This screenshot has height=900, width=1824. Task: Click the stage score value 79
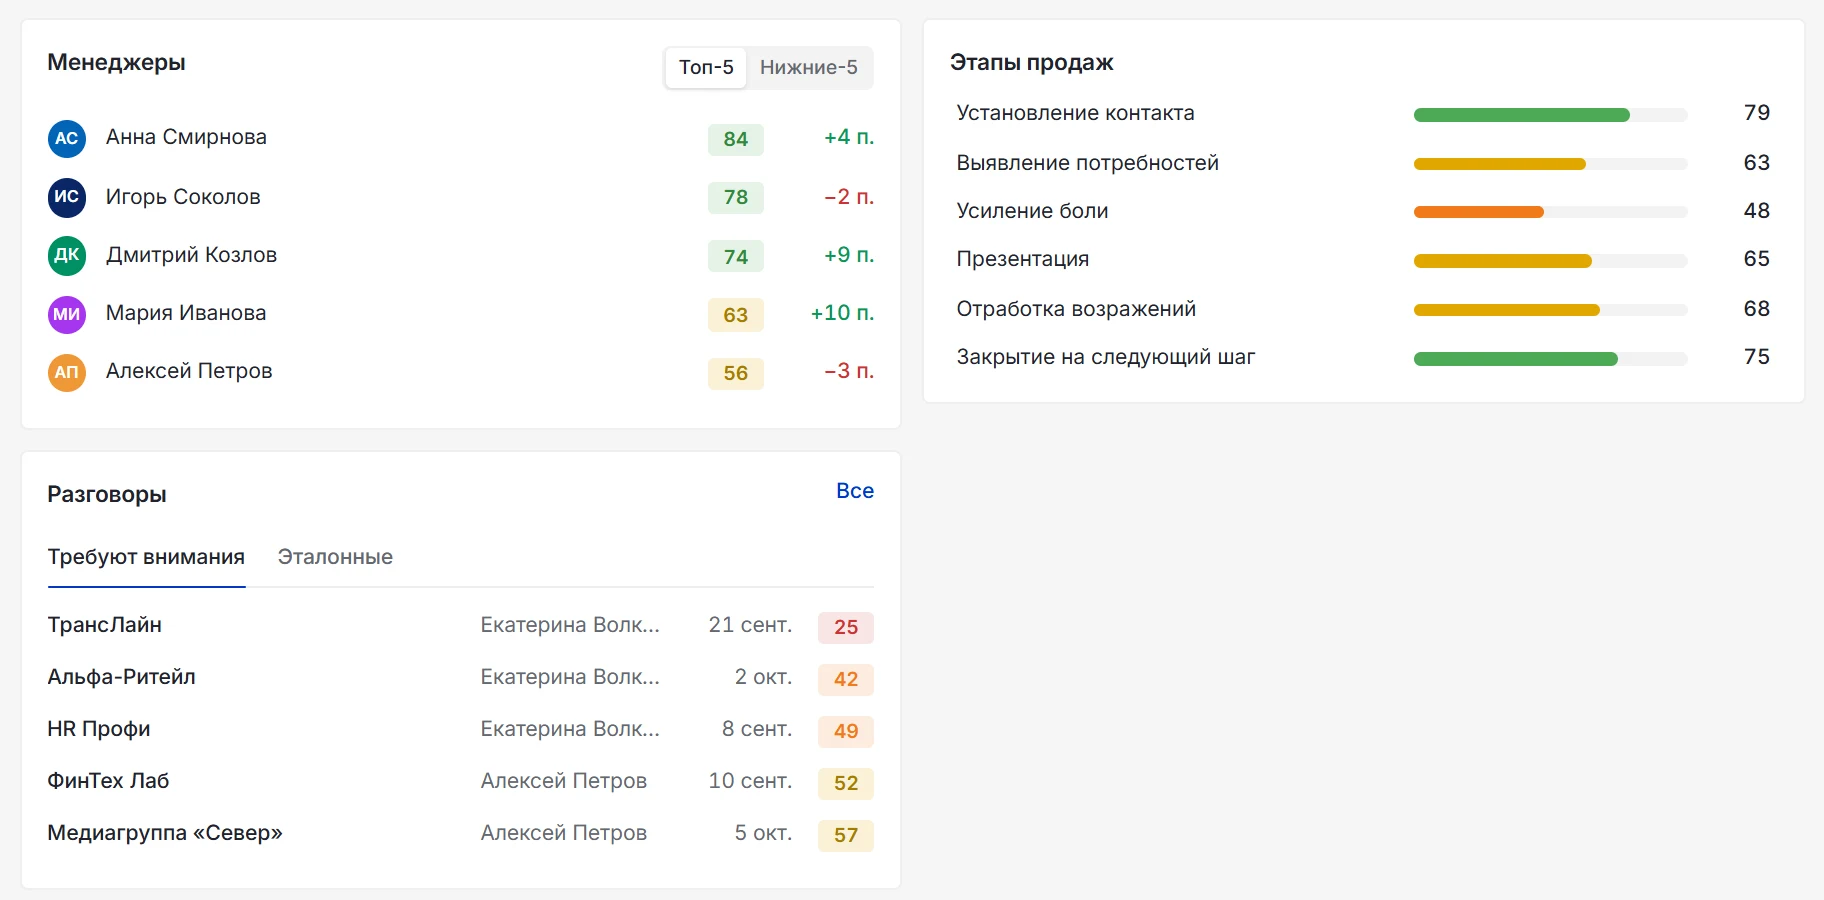pyautogui.click(x=1757, y=113)
